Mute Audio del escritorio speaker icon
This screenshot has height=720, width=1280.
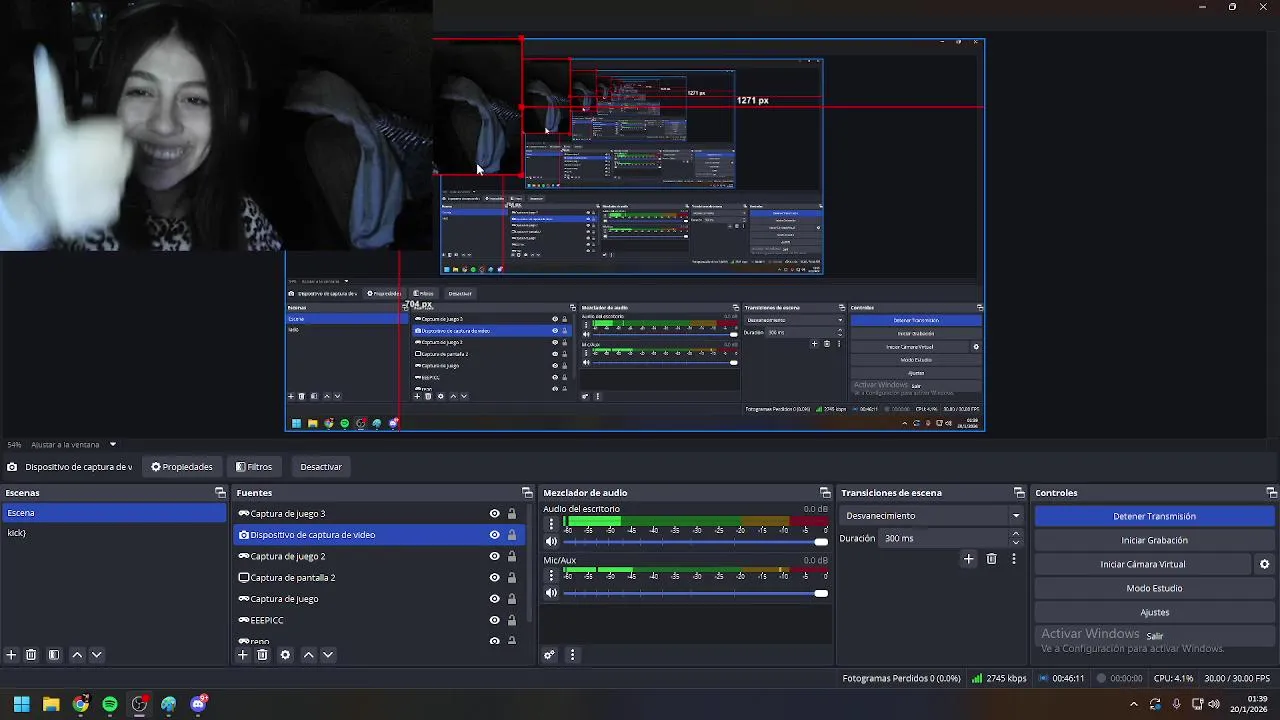click(551, 541)
